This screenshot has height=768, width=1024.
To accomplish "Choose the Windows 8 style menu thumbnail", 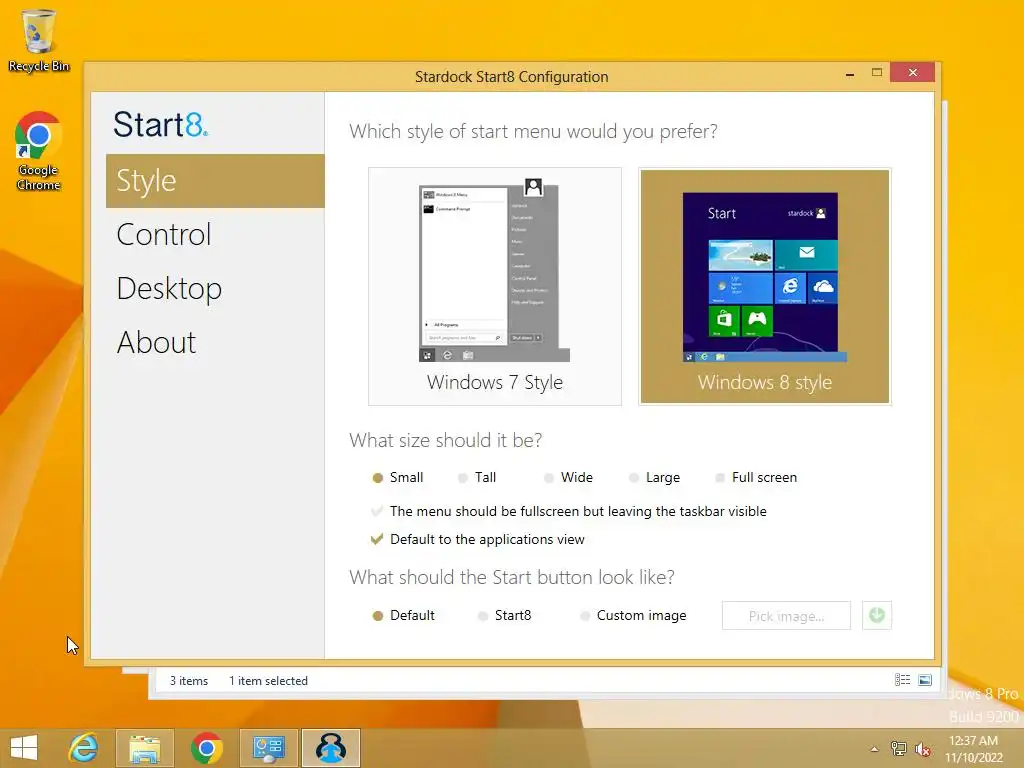I will (x=765, y=286).
